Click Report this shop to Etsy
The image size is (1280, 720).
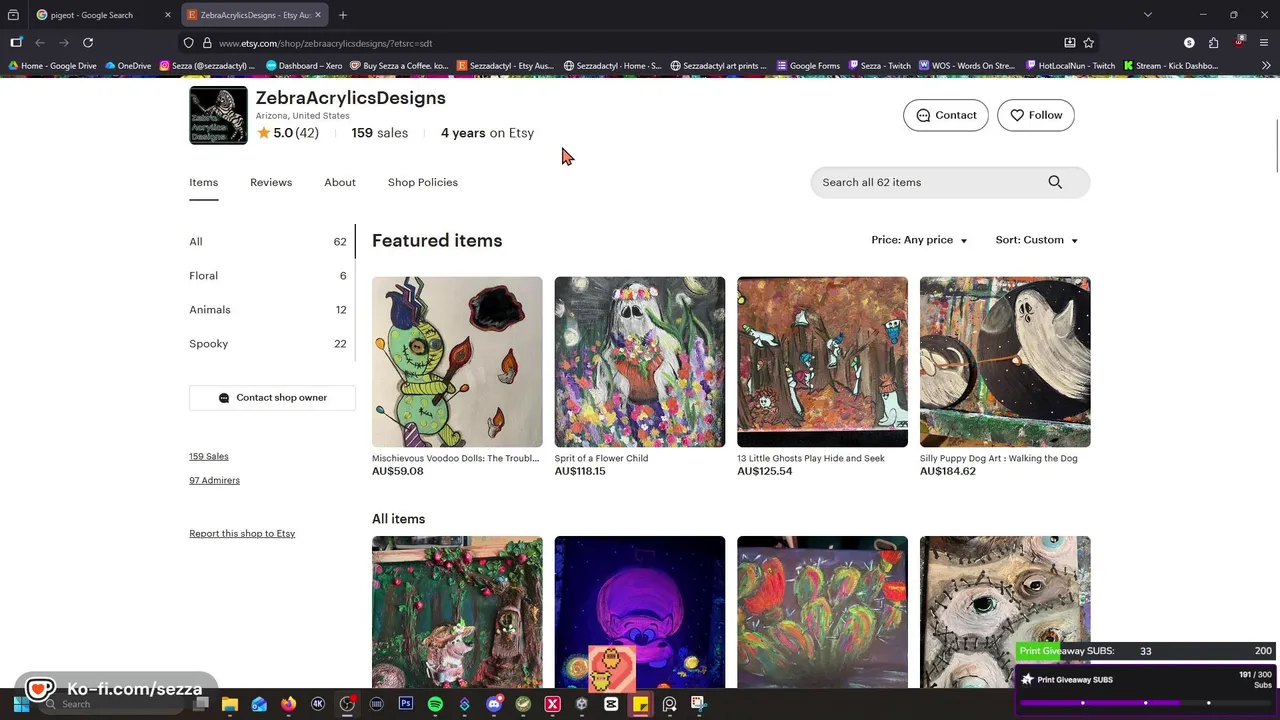242,533
